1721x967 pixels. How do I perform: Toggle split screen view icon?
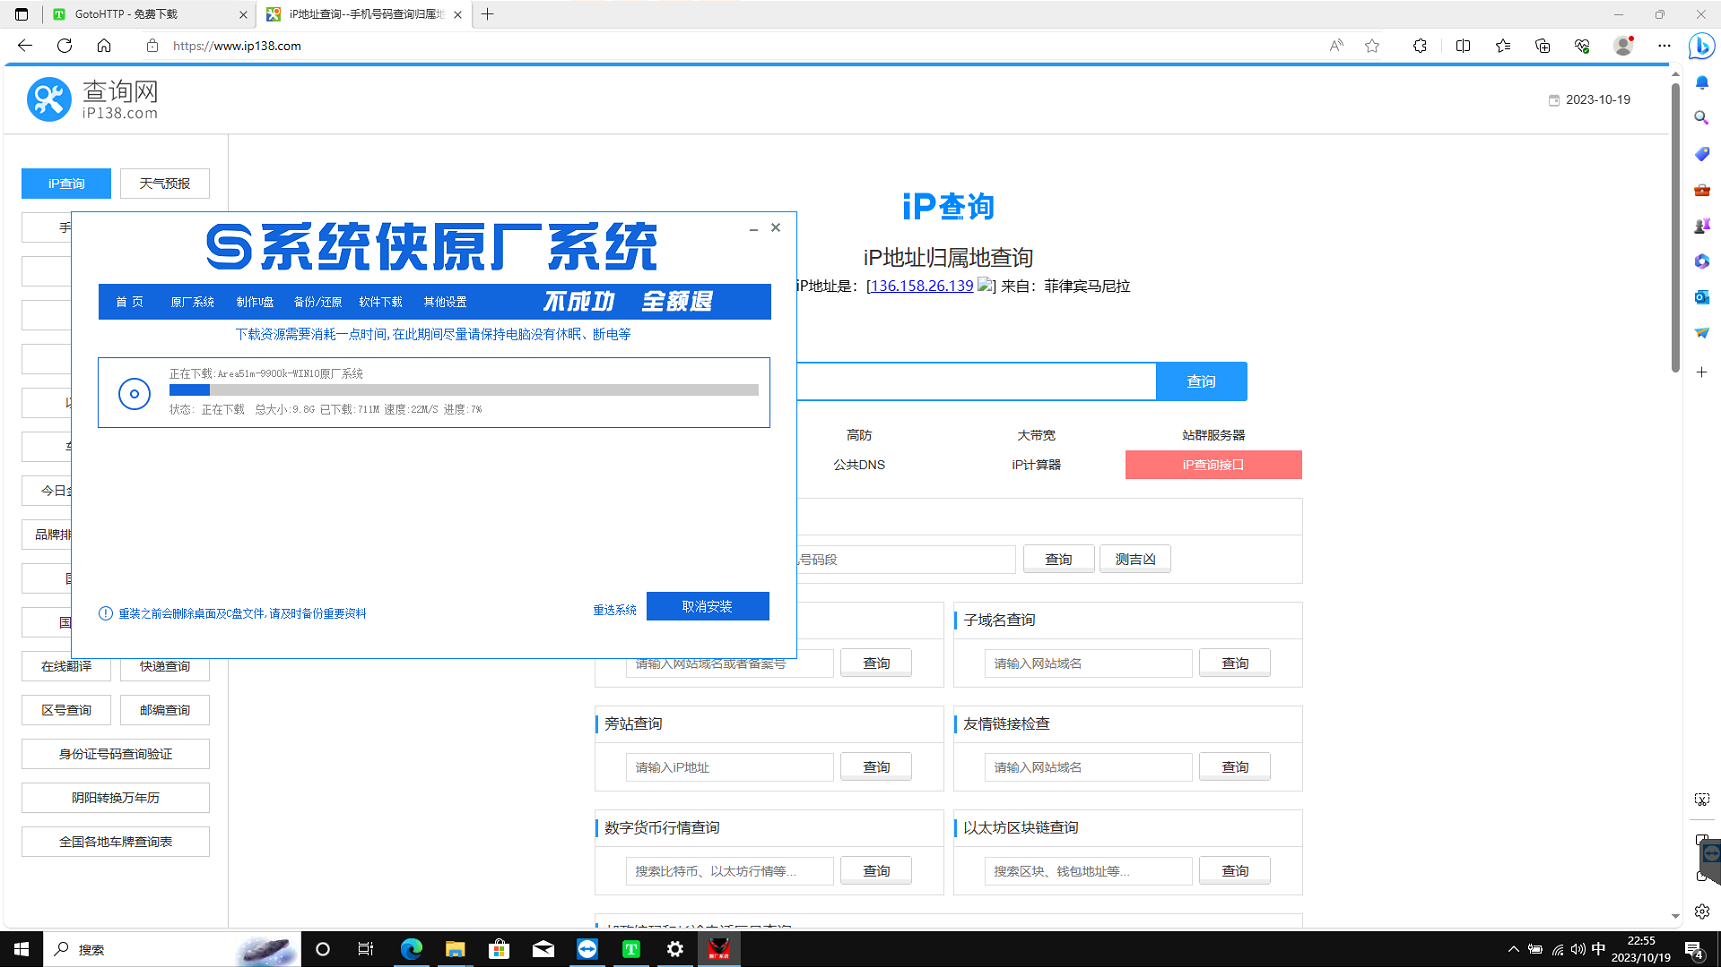tap(1463, 46)
